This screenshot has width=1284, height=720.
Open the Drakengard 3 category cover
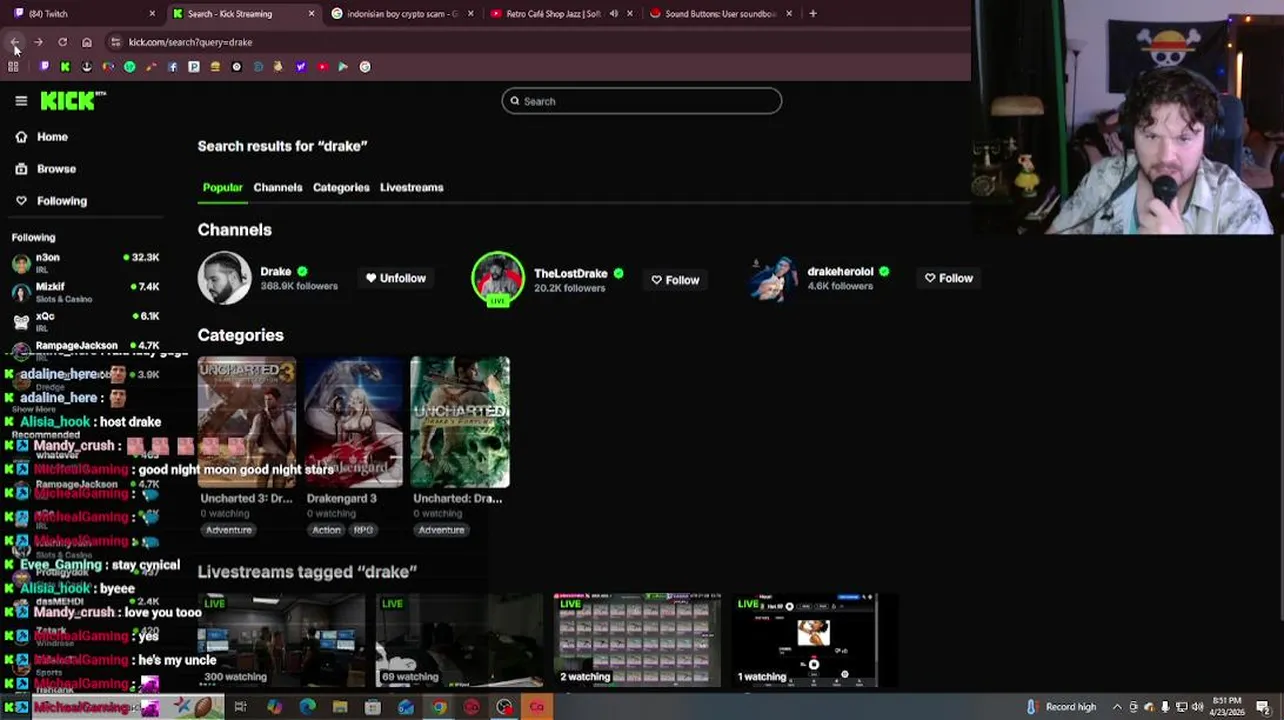click(x=353, y=421)
